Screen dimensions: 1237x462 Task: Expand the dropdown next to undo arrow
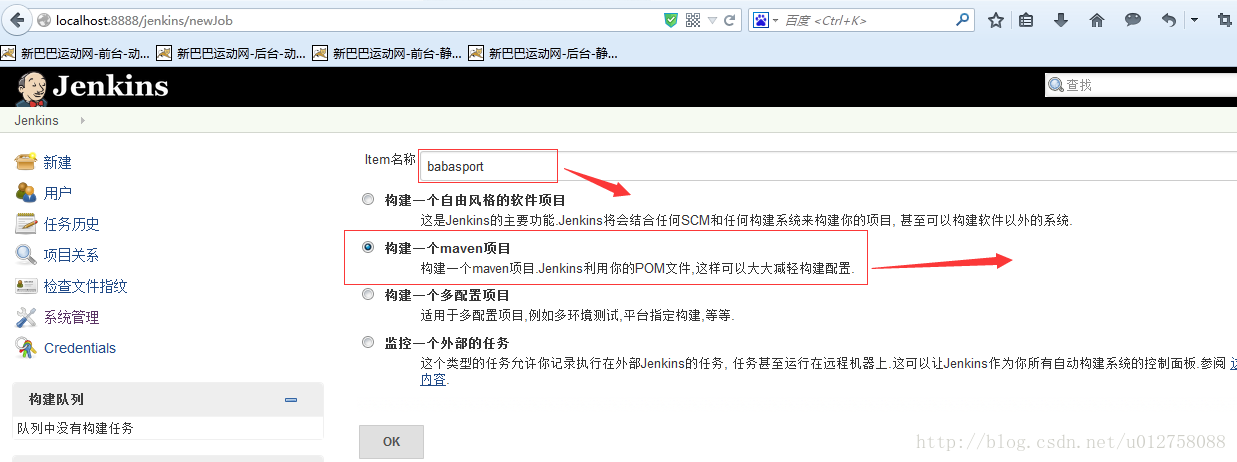coord(1195,20)
